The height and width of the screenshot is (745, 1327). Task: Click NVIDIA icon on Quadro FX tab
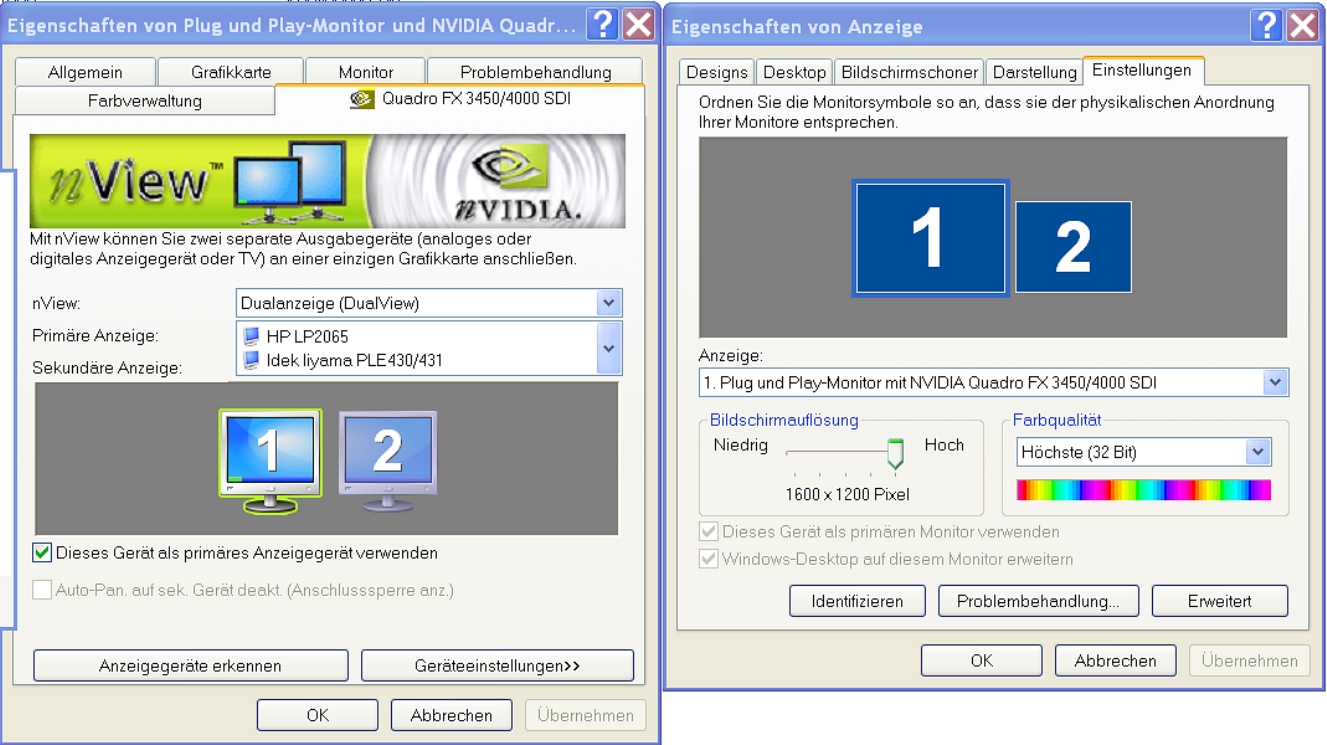click(x=362, y=99)
